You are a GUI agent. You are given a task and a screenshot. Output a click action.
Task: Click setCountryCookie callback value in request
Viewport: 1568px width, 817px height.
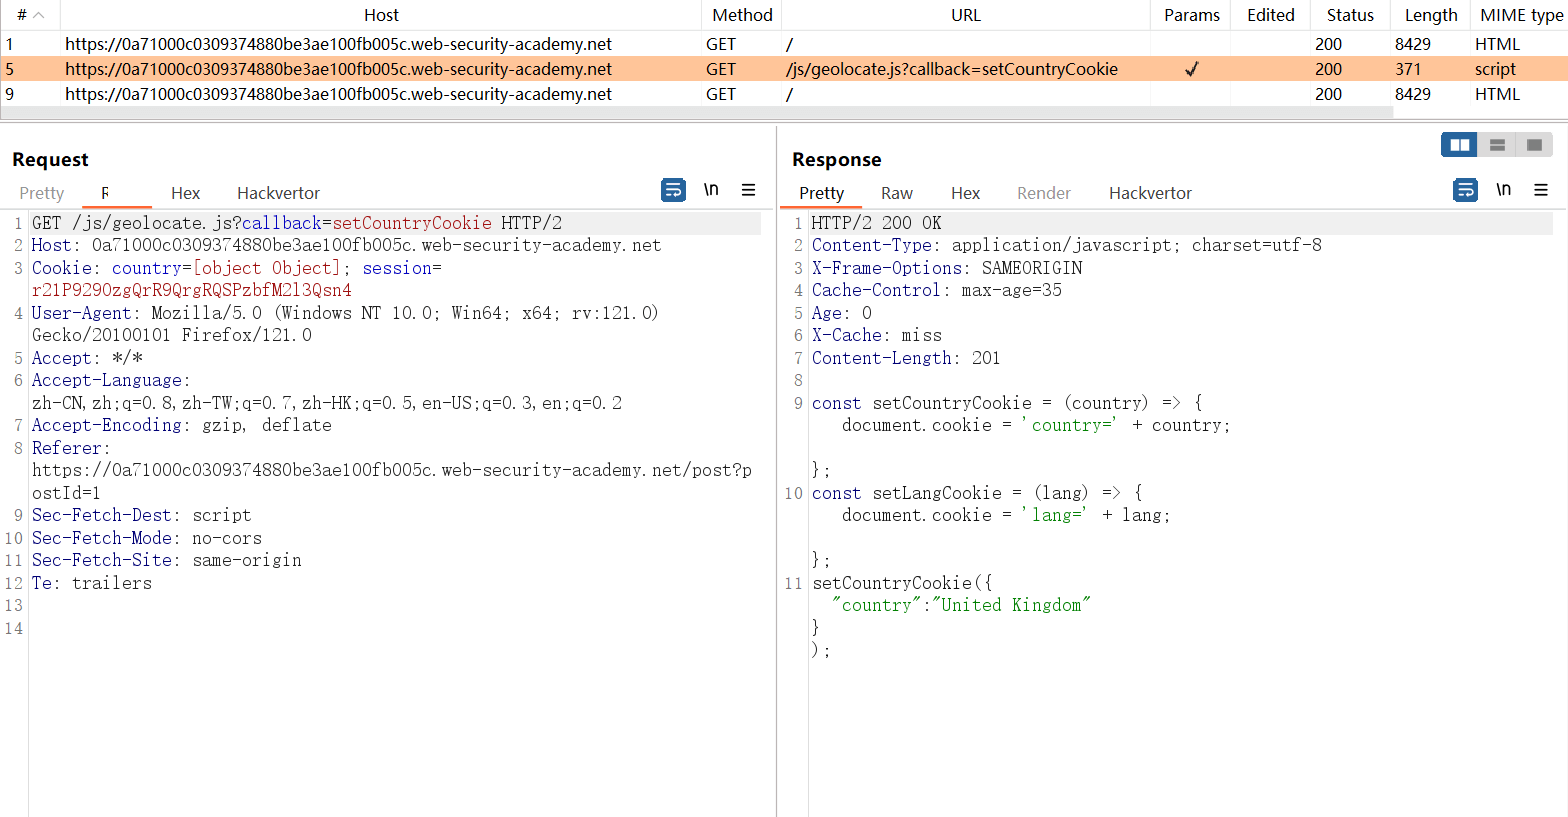(412, 223)
